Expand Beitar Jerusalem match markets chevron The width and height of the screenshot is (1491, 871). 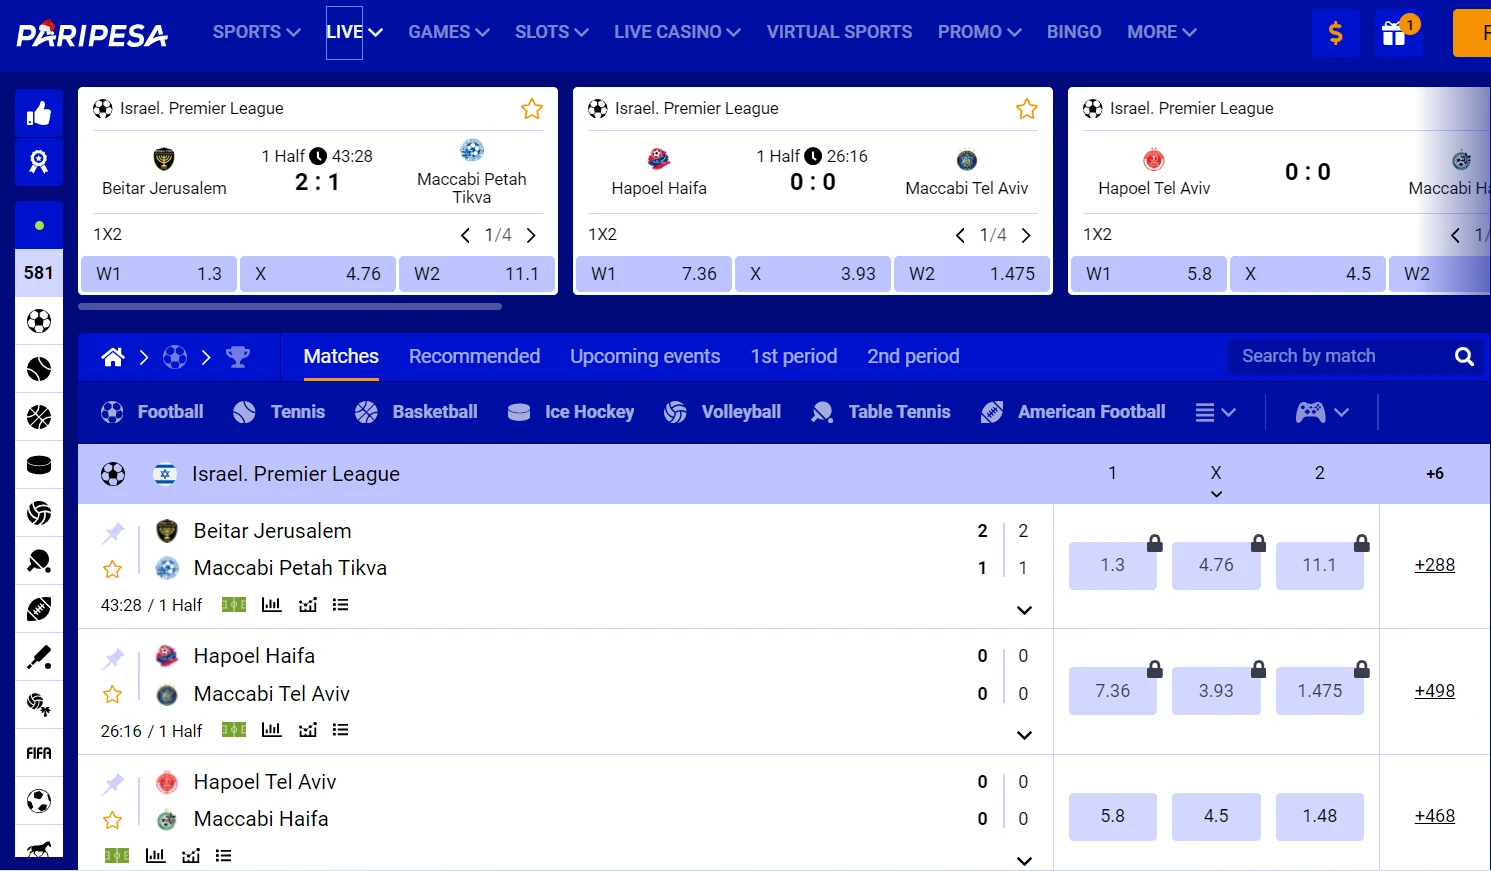[x=1024, y=610]
